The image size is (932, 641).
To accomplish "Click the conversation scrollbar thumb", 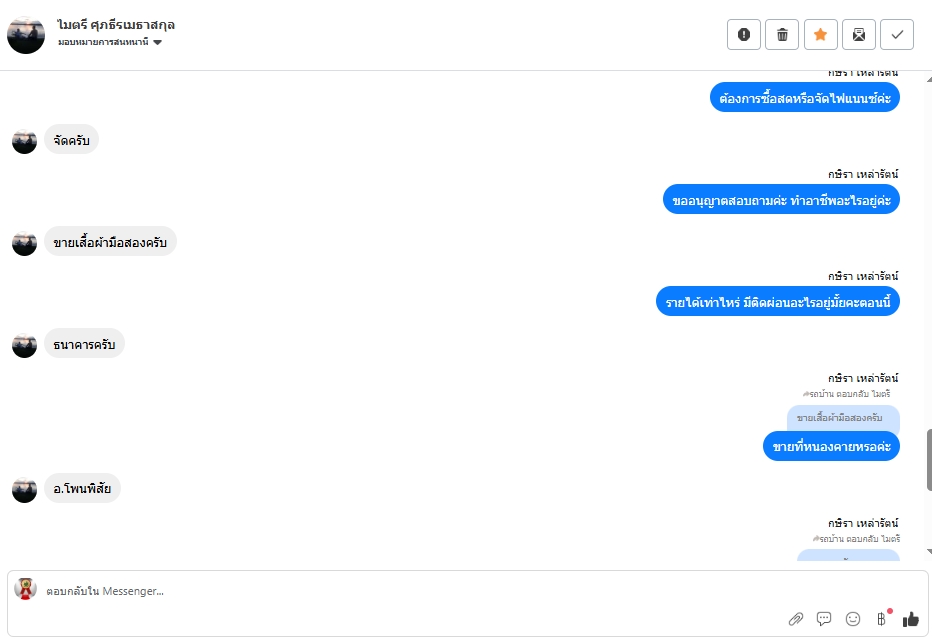I will pos(929,458).
